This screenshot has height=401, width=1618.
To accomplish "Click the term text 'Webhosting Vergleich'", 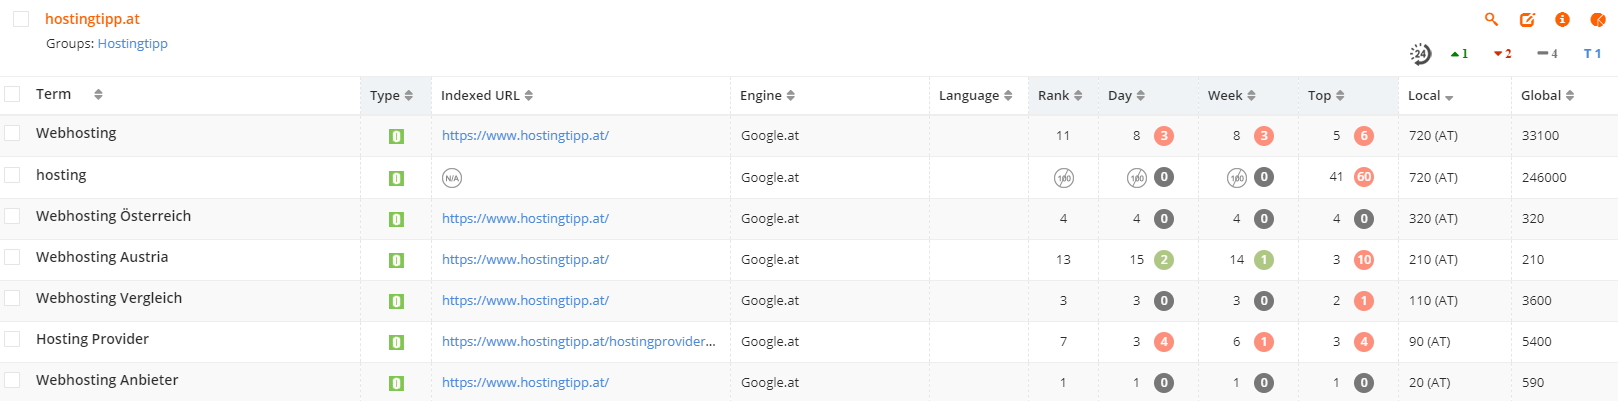I will (109, 298).
